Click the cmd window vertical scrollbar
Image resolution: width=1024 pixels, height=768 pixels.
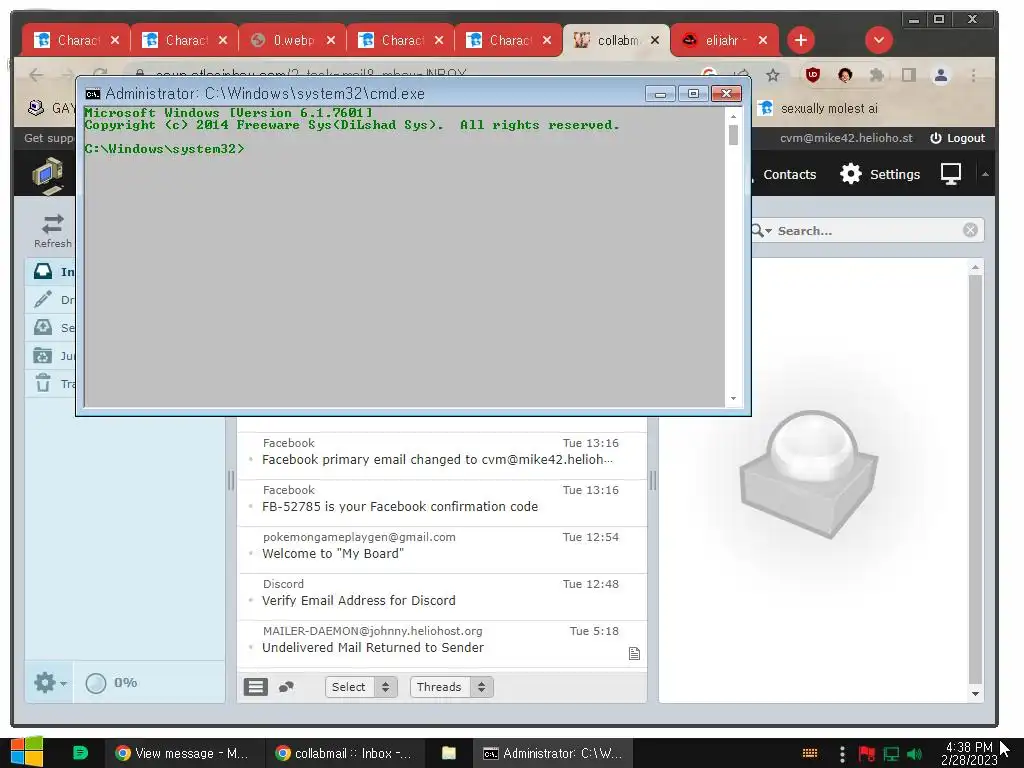coord(733,135)
